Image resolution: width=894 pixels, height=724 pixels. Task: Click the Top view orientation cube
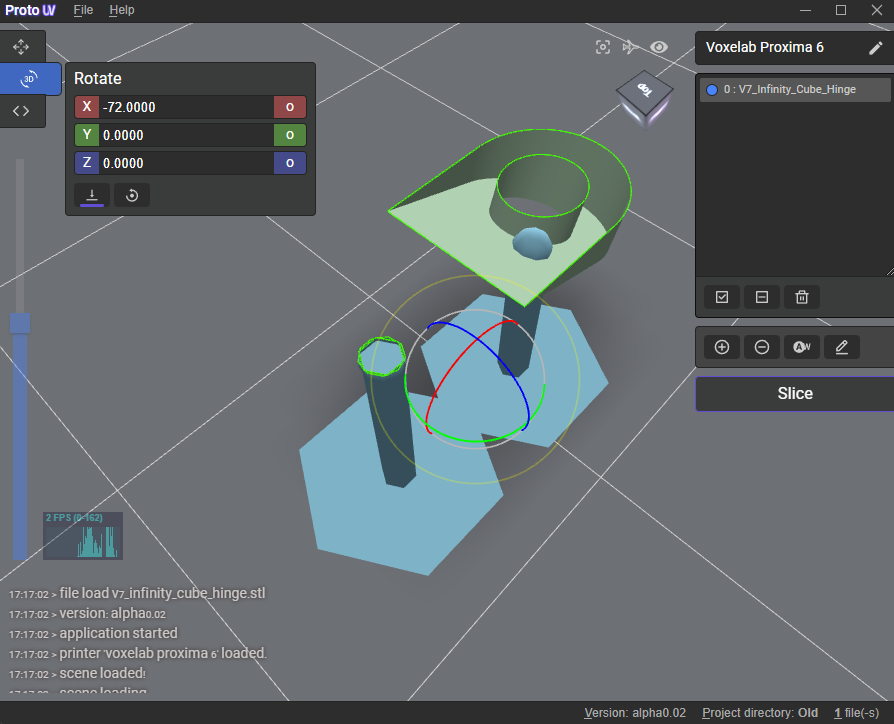pos(645,97)
